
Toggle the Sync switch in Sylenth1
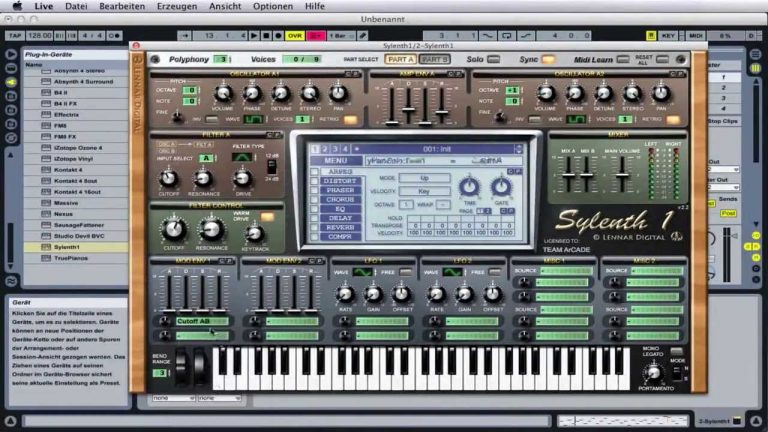click(x=548, y=59)
